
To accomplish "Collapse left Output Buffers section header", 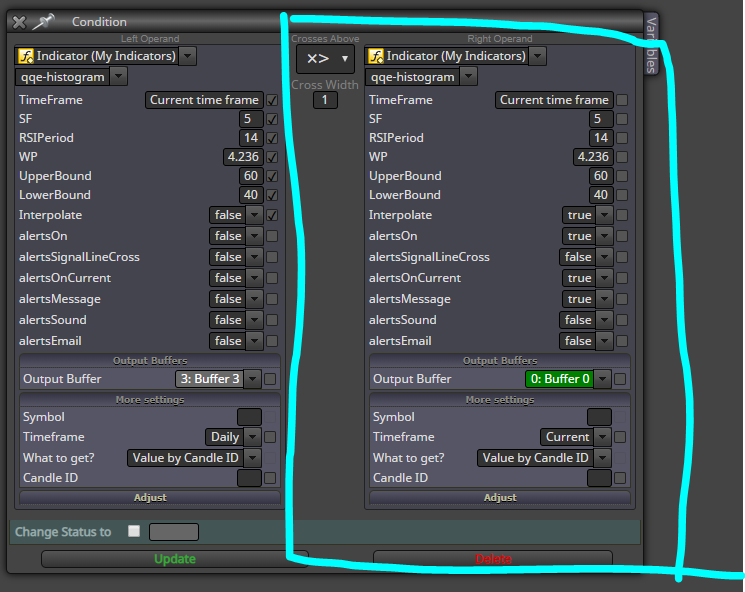I will 150,361.
